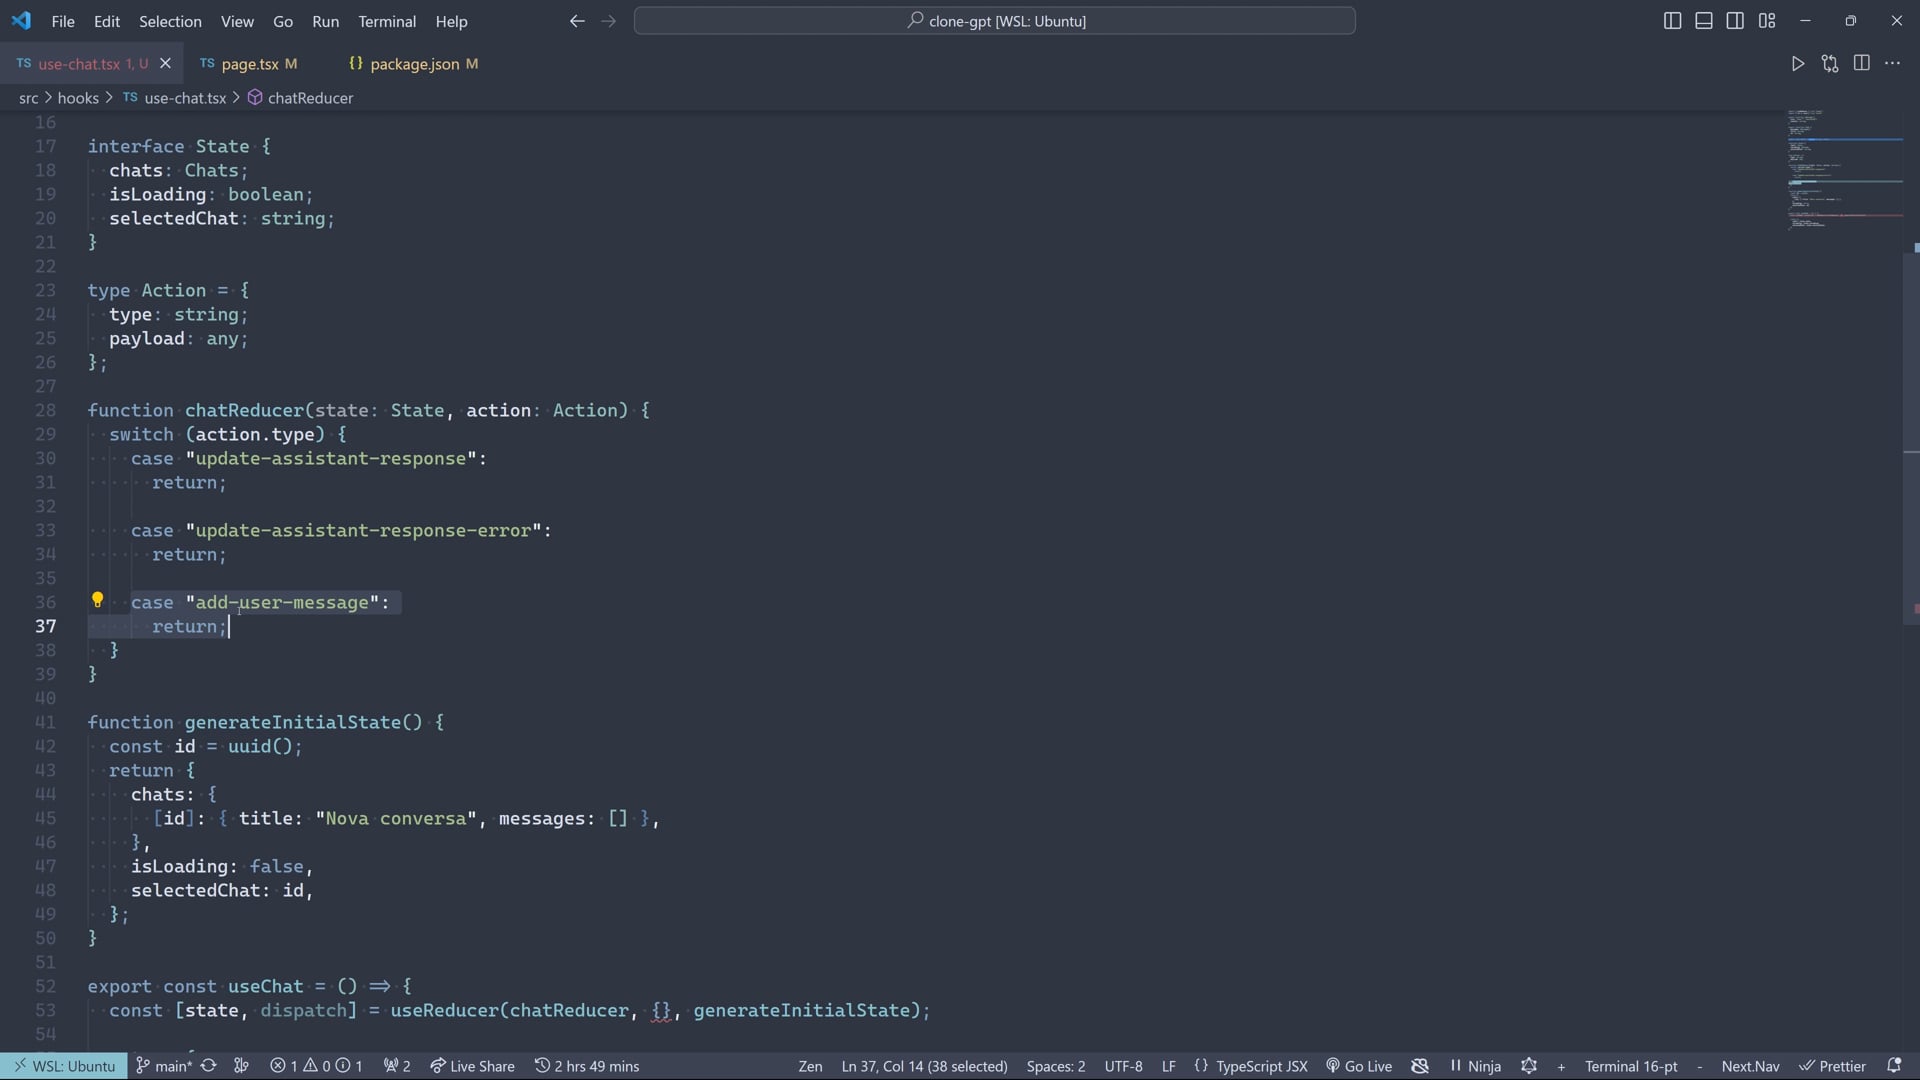
Task: Click the Customize Layout icon
Action: (x=1767, y=21)
